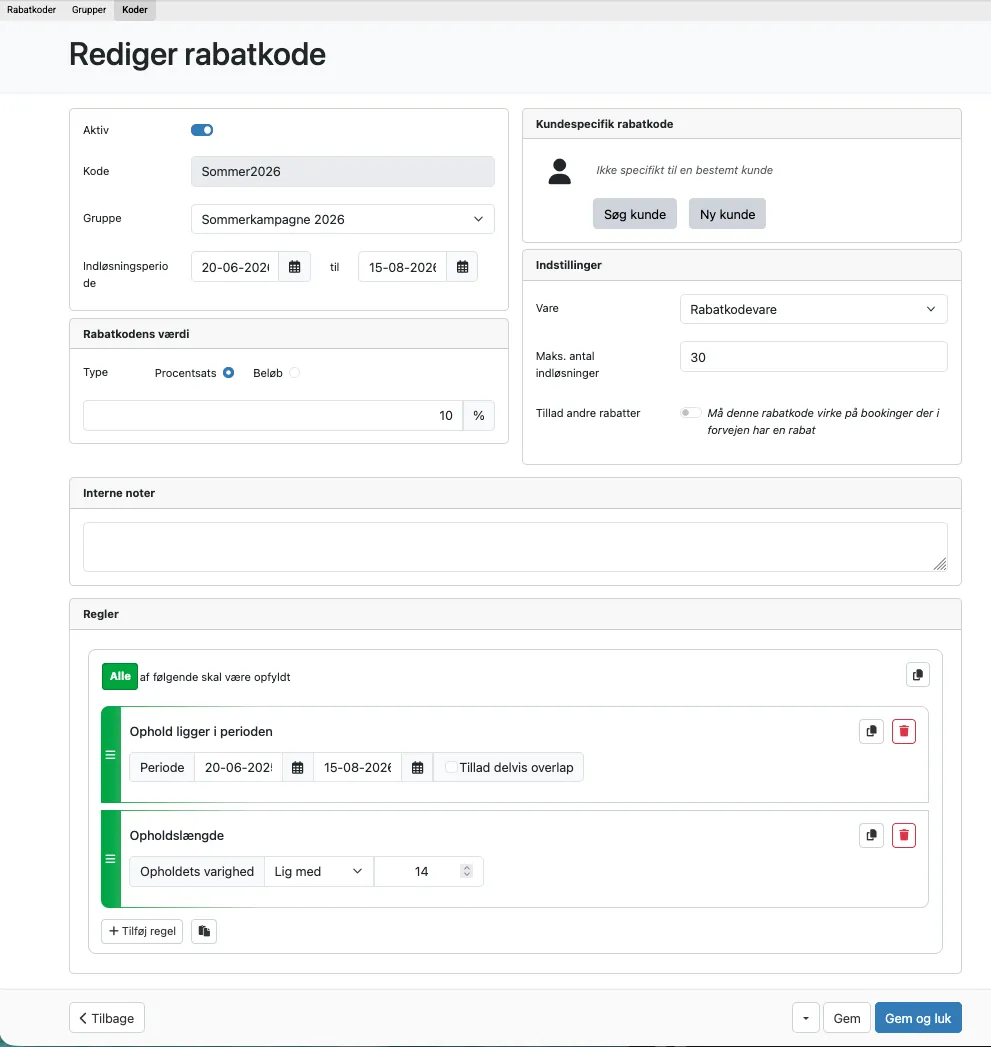Screen dimensions: 991x1047
Task: Open calendar for the rule's Periode end date
Action: pyautogui.click(x=416, y=767)
